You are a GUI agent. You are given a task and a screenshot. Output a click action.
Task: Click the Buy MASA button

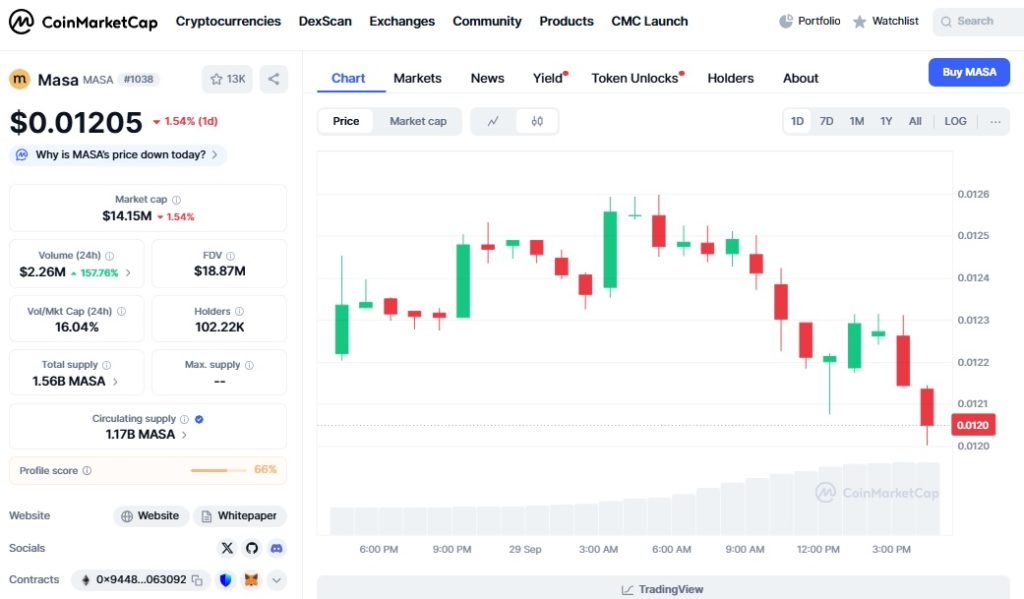(x=968, y=72)
